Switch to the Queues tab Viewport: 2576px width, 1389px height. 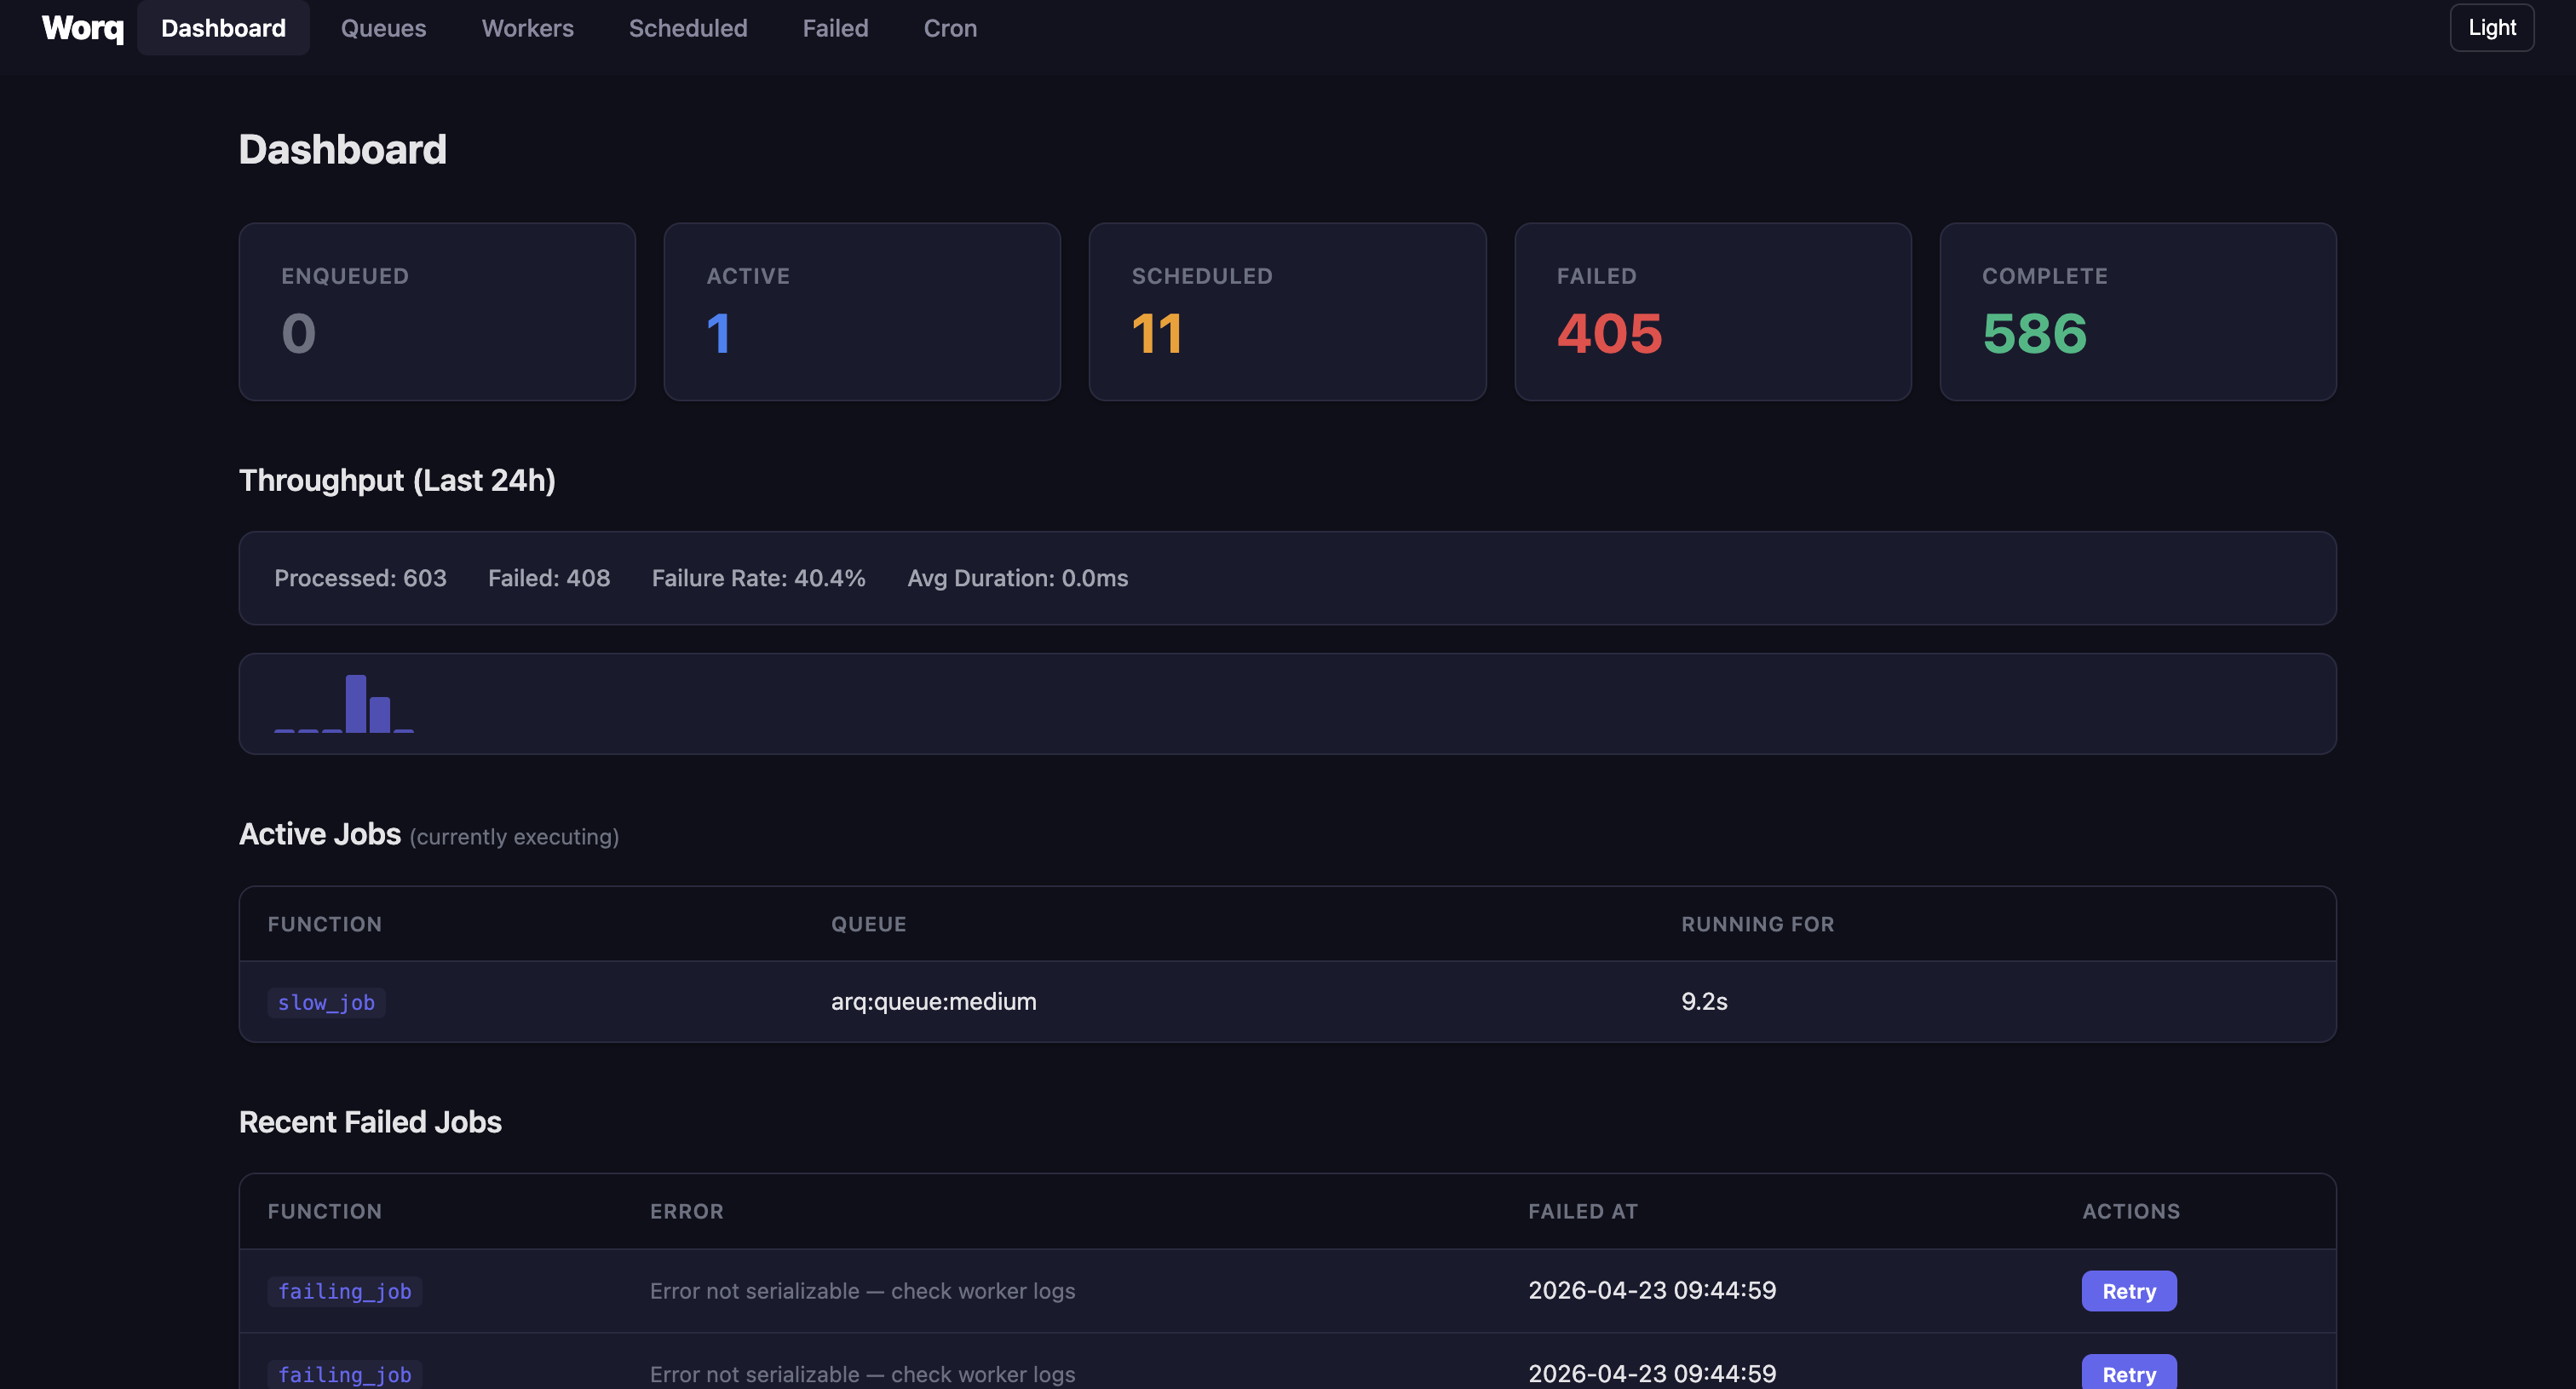pyautogui.click(x=383, y=28)
